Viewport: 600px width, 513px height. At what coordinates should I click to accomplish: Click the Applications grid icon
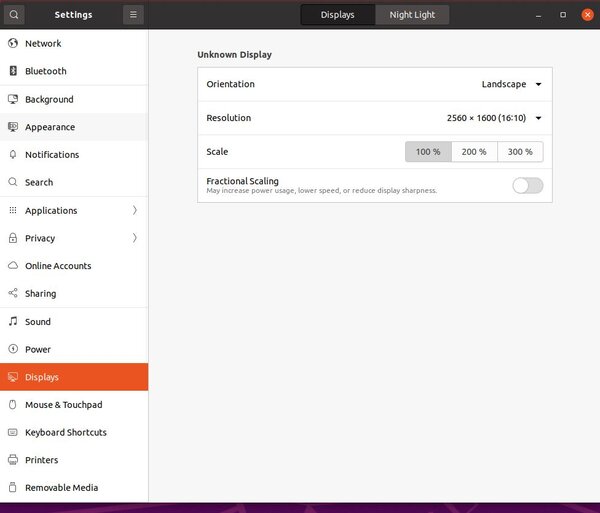13,210
